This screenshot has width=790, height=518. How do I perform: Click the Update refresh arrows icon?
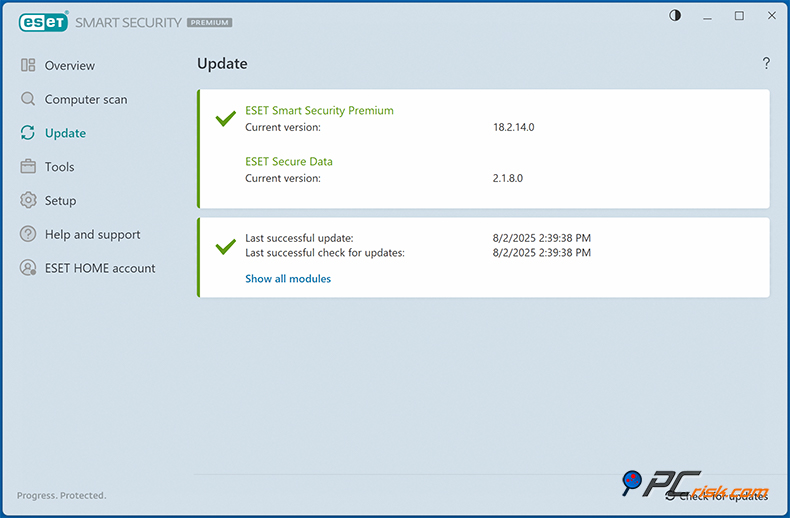tap(28, 133)
